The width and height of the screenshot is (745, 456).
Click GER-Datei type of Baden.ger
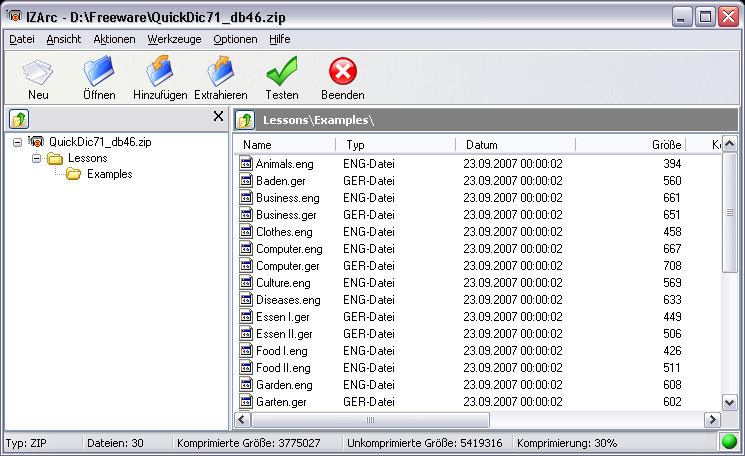pyautogui.click(x=369, y=180)
